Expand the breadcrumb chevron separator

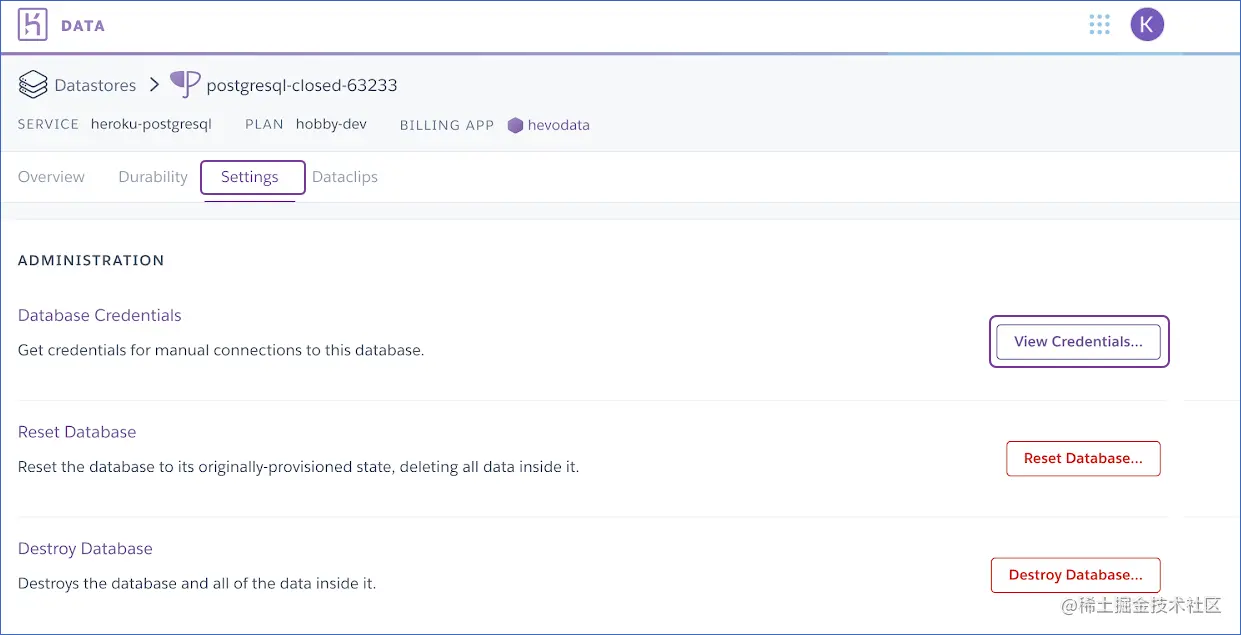(155, 85)
